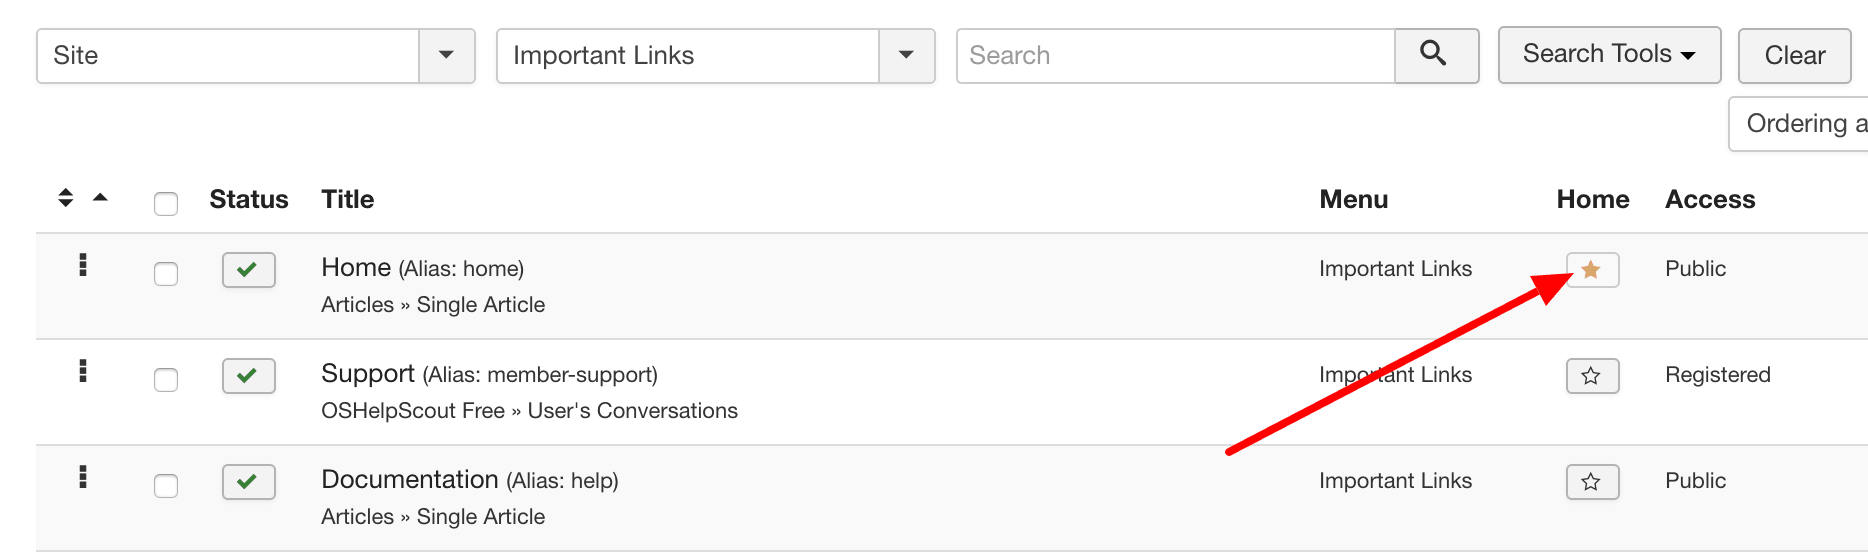Open the Ordering sort dropdown
Viewport: 1868px width, 554px height.
click(x=1799, y=124)
